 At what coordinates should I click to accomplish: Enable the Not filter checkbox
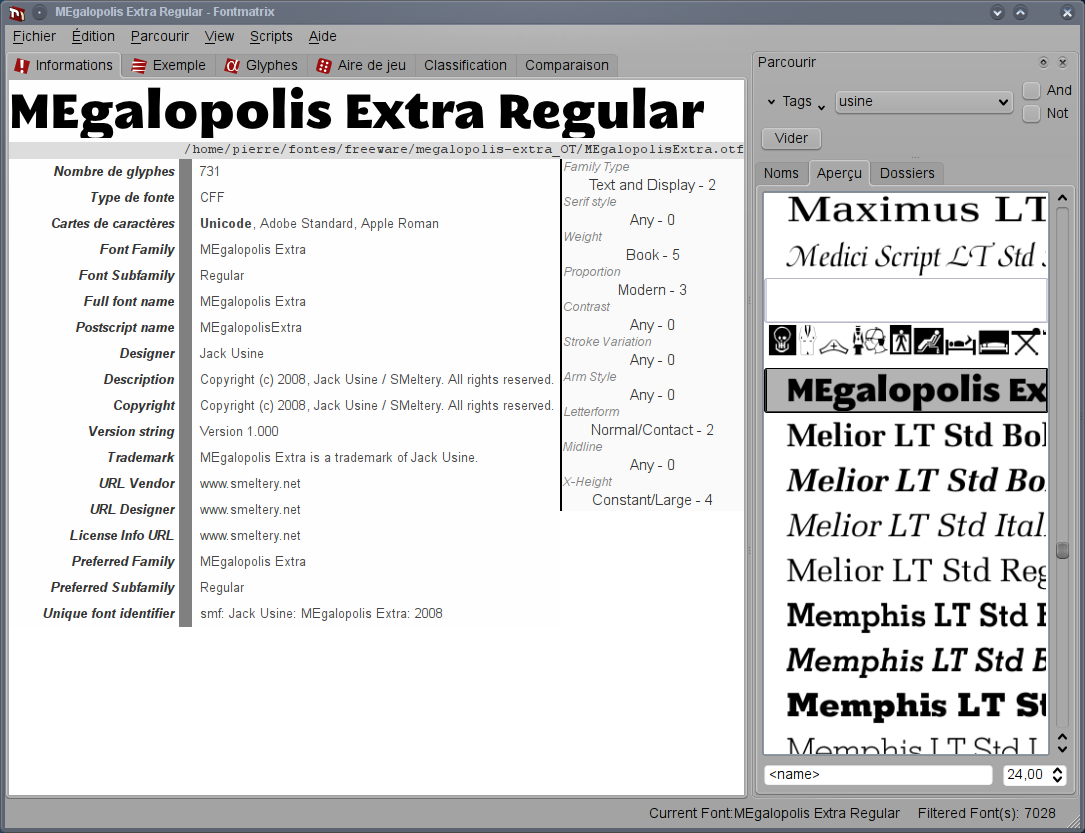pyautogui.click(x=1032, y=113)
